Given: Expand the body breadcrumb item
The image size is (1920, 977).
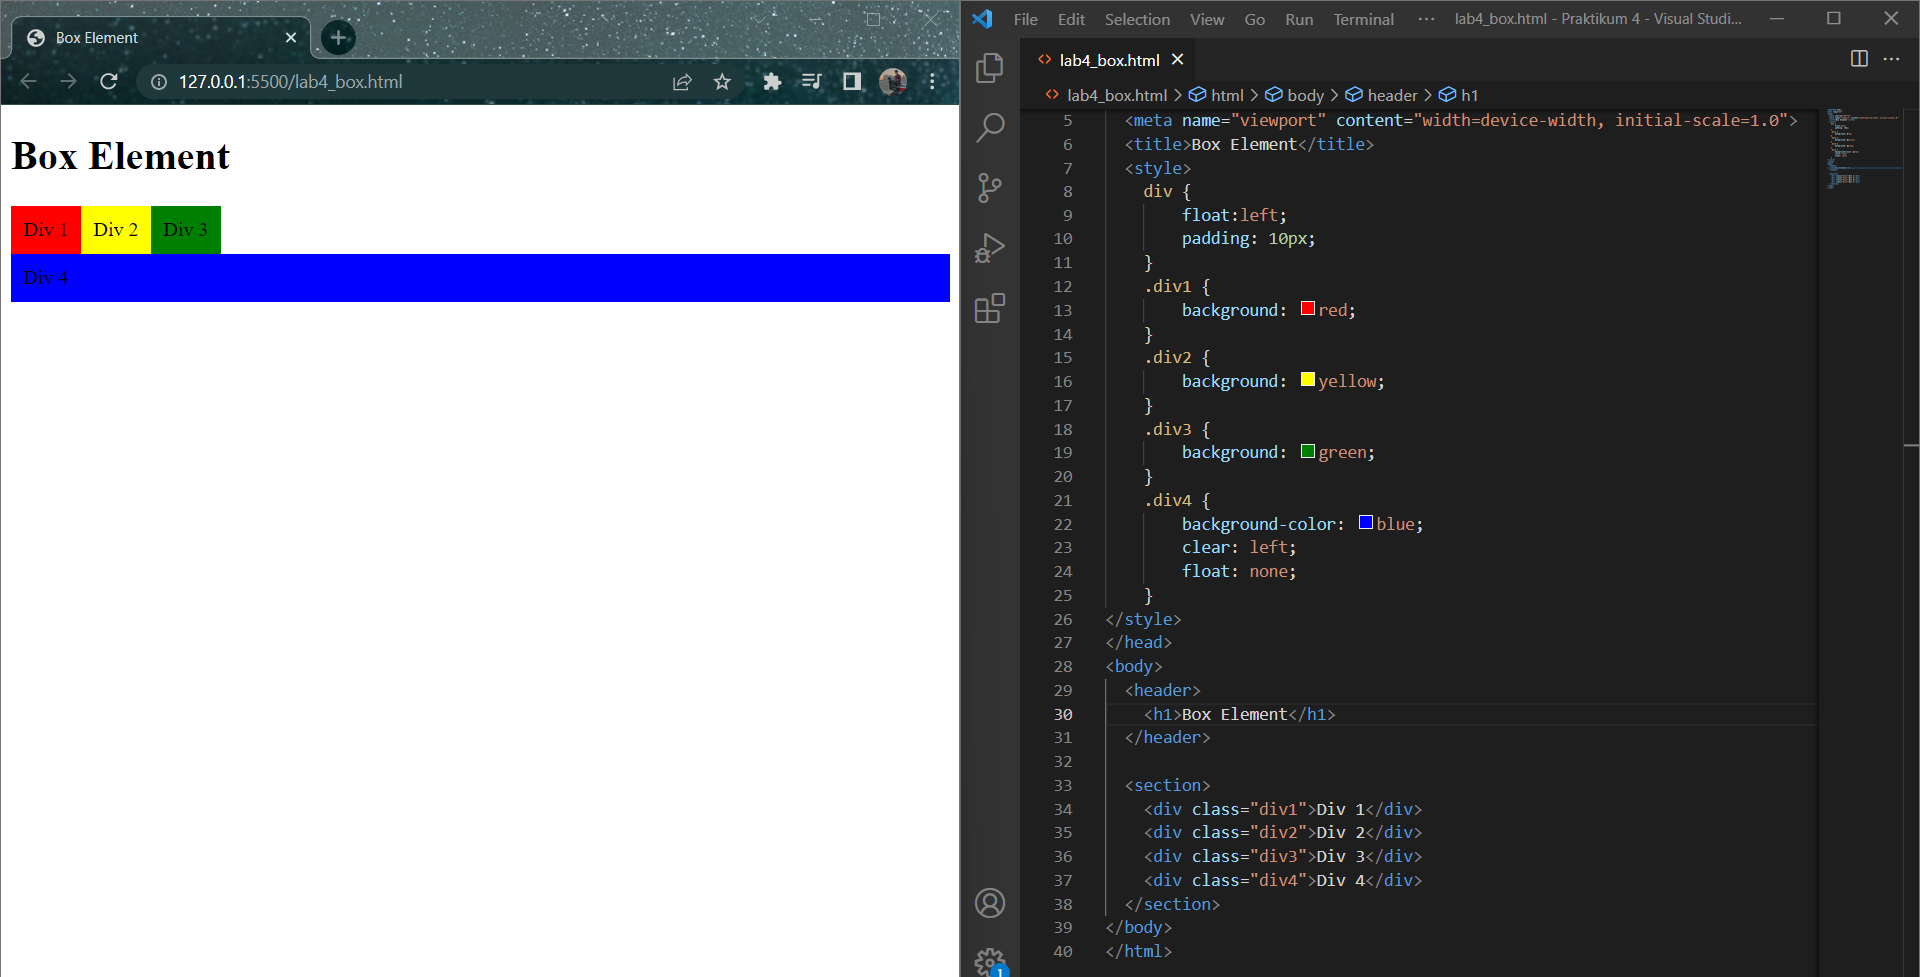Looking at the screenshot, I should coord(1304,94).
